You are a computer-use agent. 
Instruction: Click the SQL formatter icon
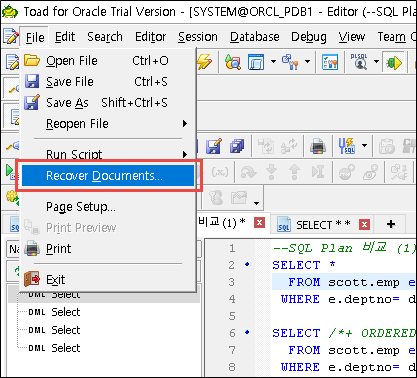tap(346, 146)
